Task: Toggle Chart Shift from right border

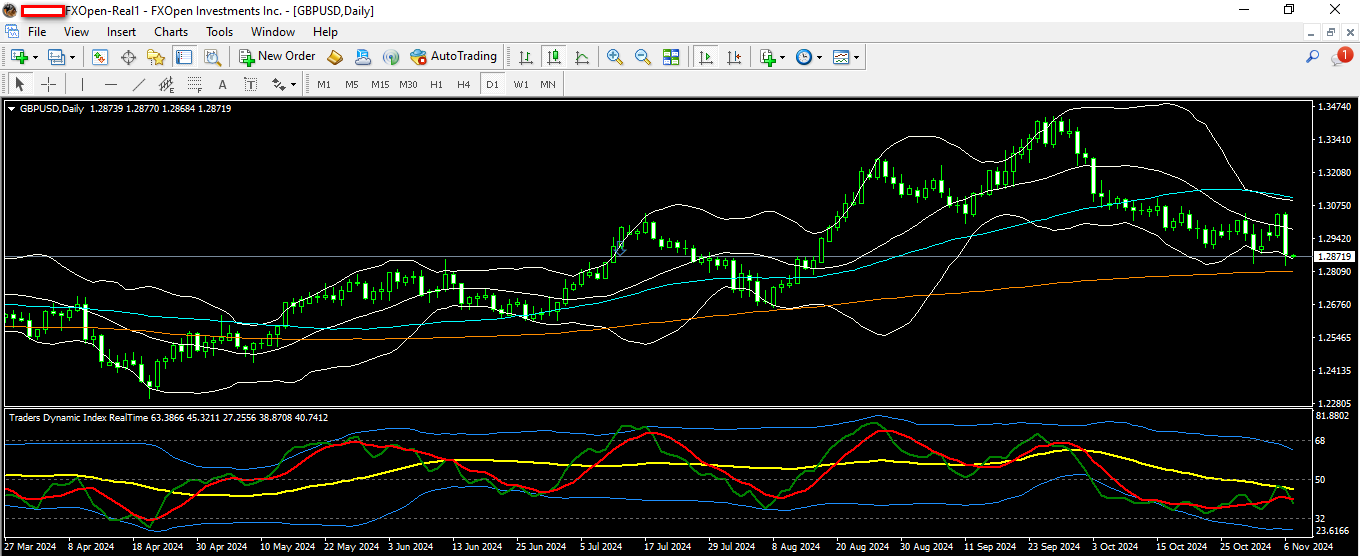Action: (x=734, y=57)
